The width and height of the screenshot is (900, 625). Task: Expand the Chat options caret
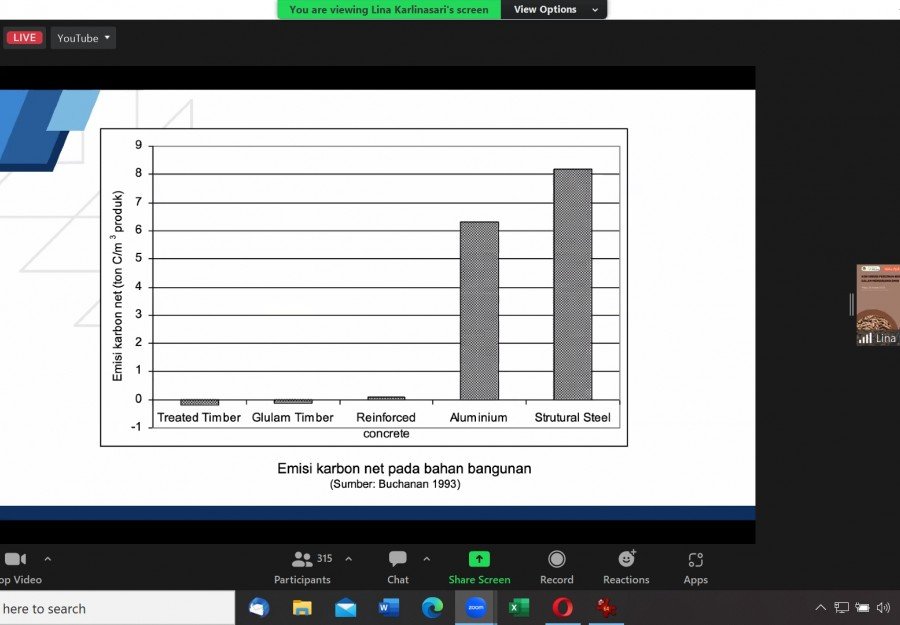(x=426, y=559)
